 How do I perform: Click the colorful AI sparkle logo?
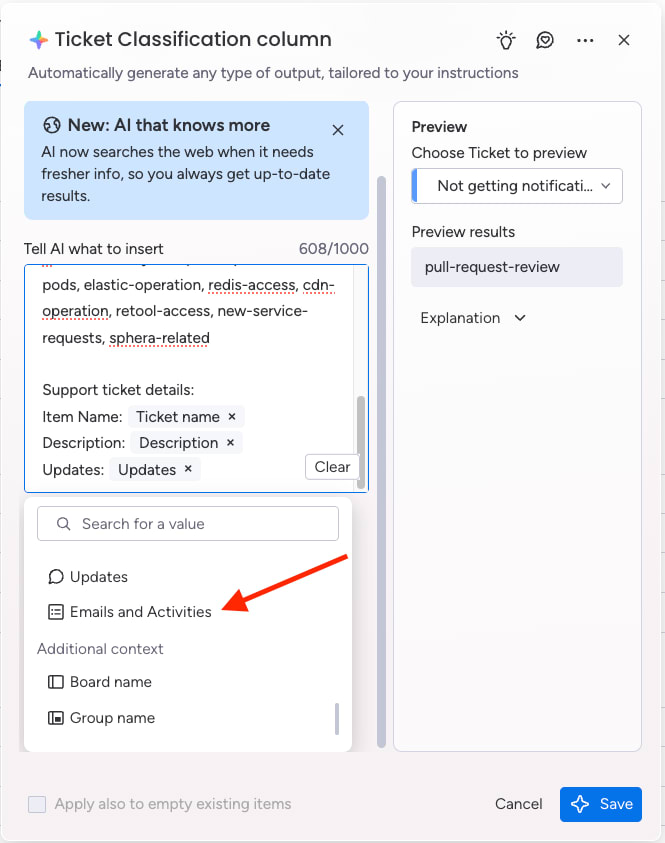coord(39,40)
